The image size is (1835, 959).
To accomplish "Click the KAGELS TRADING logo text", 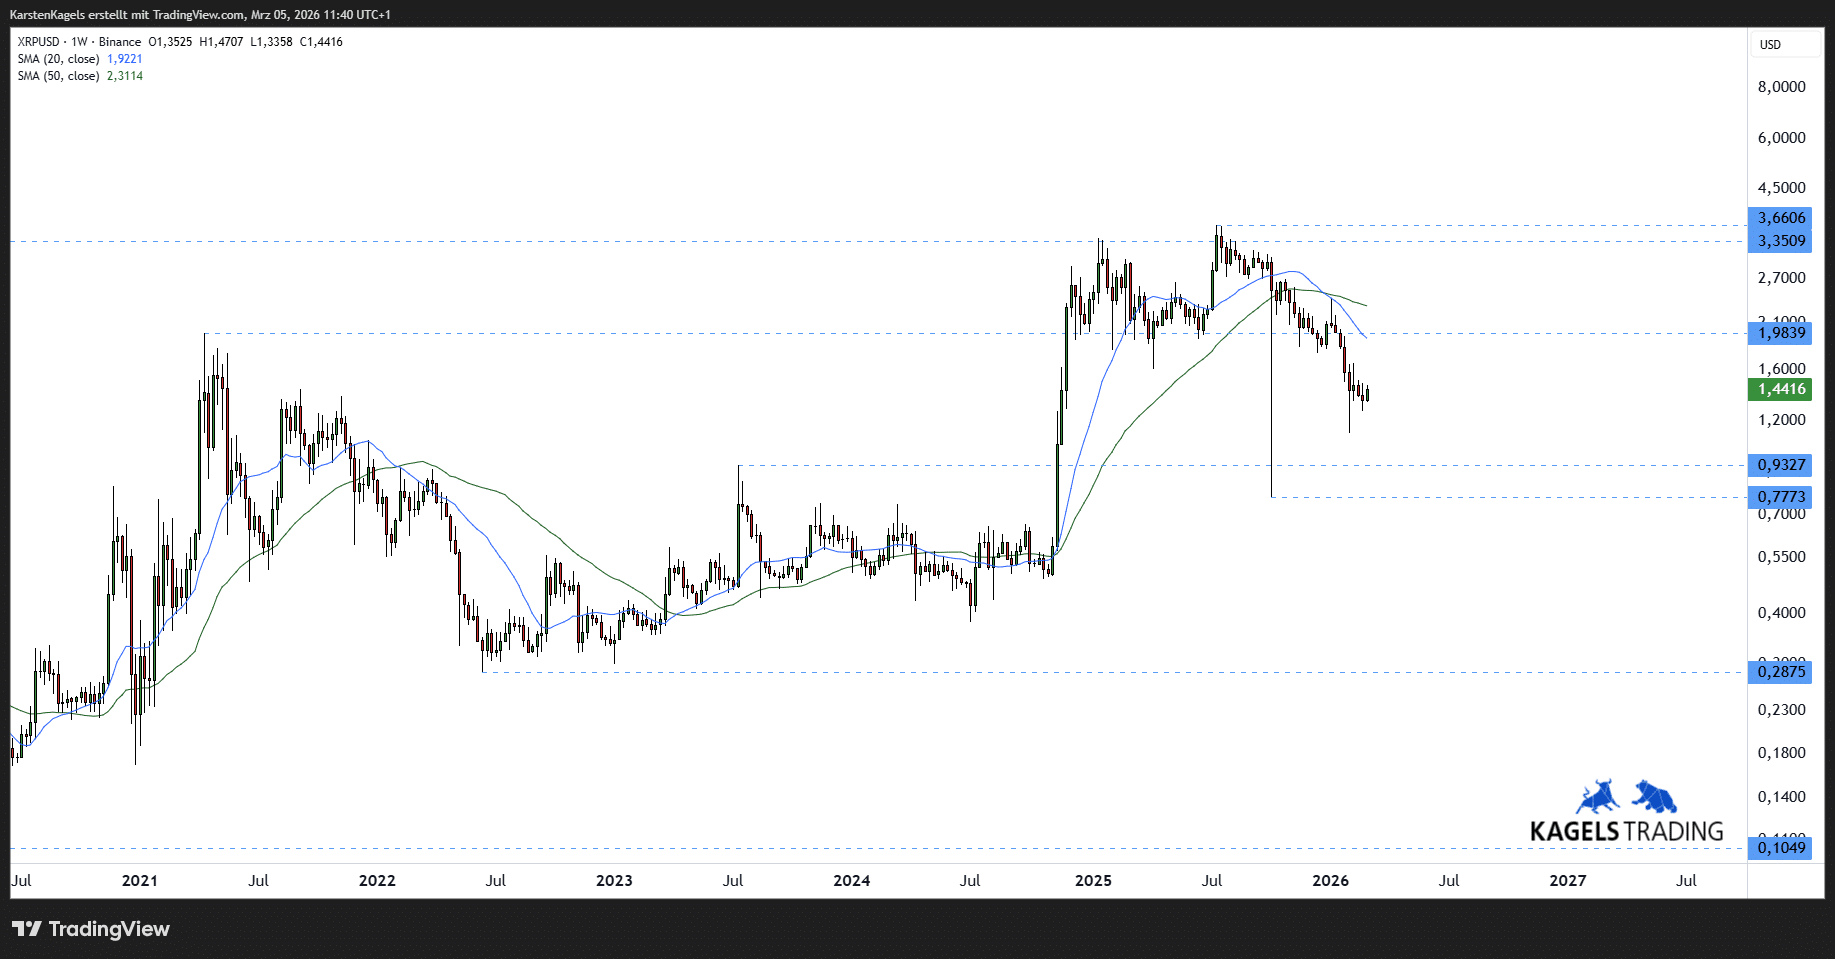I will (1626, 831).
